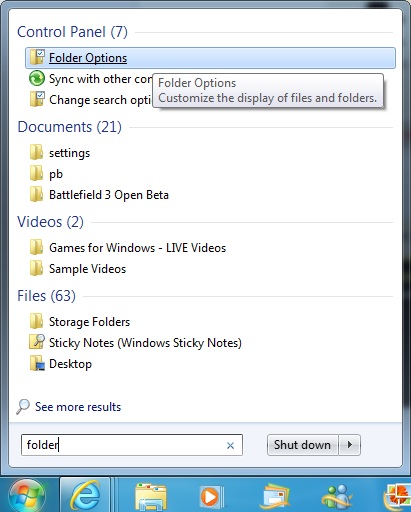Viewport: 411px width, 512px height.
Task: Clear the search box with the X
Action: pyautogui.click(x=230, y=445)
